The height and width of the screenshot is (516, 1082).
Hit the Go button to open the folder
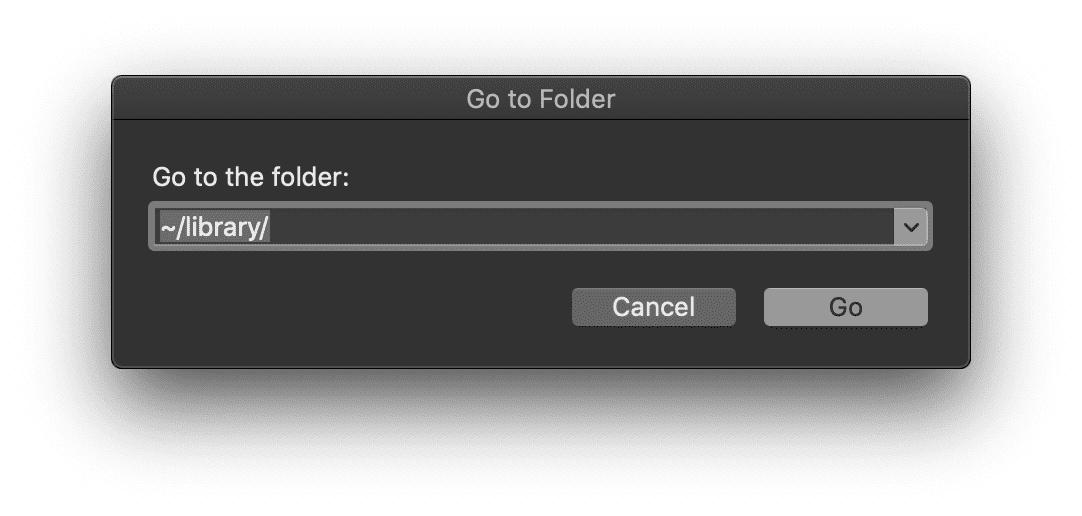point(845,307)
